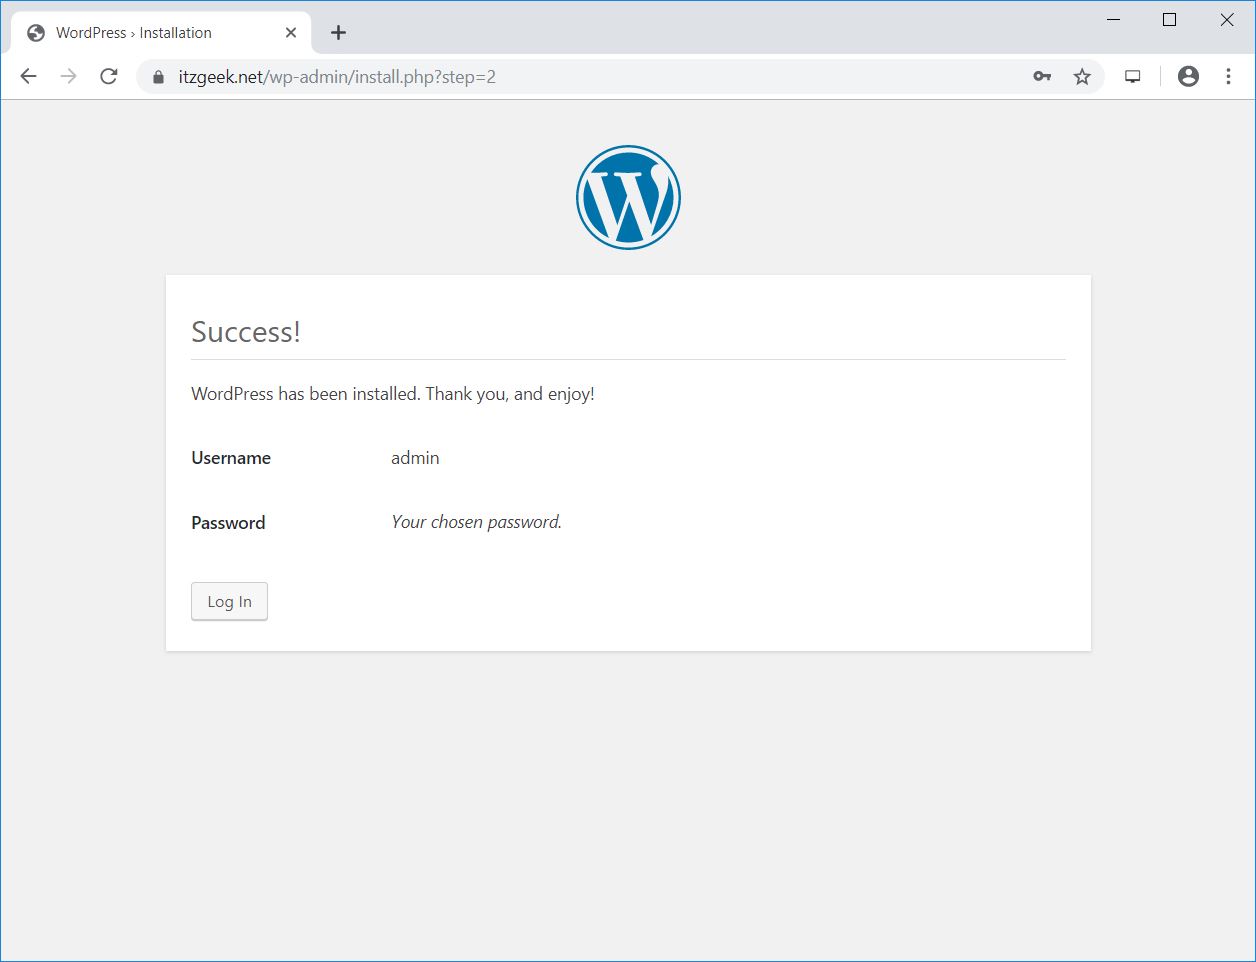Go back to the previous page
Viewport: 1256px width, 962px height.
point(28,76)
